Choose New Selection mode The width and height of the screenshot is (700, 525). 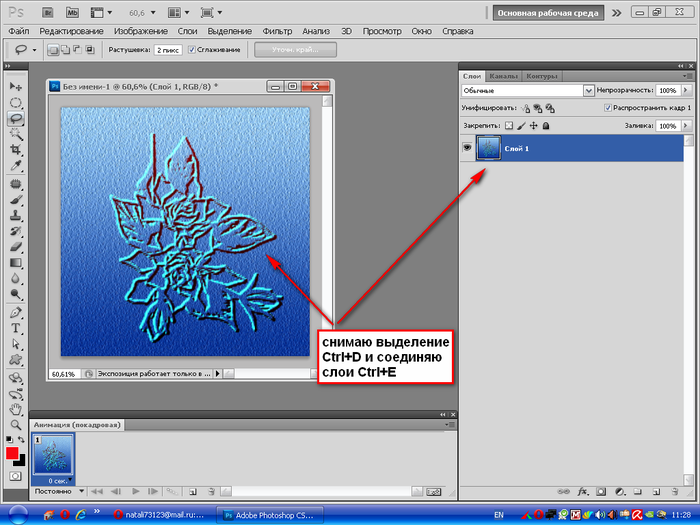(53, 50)
